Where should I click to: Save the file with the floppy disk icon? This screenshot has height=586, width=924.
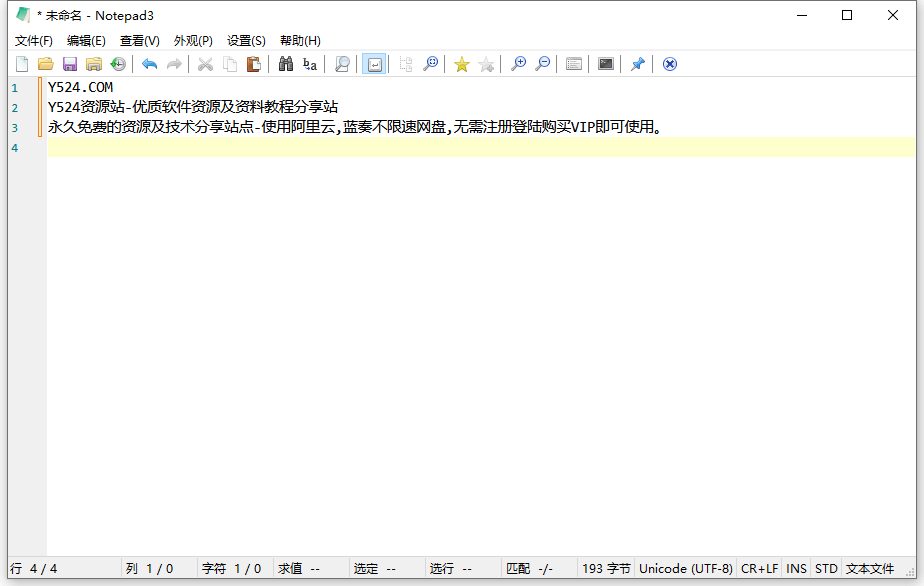pos(70,64)
